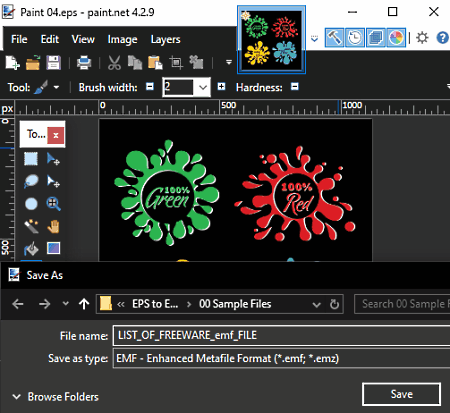Open the View menu
Viewport: 450px width, 413px height.
(x=83, y=39)
